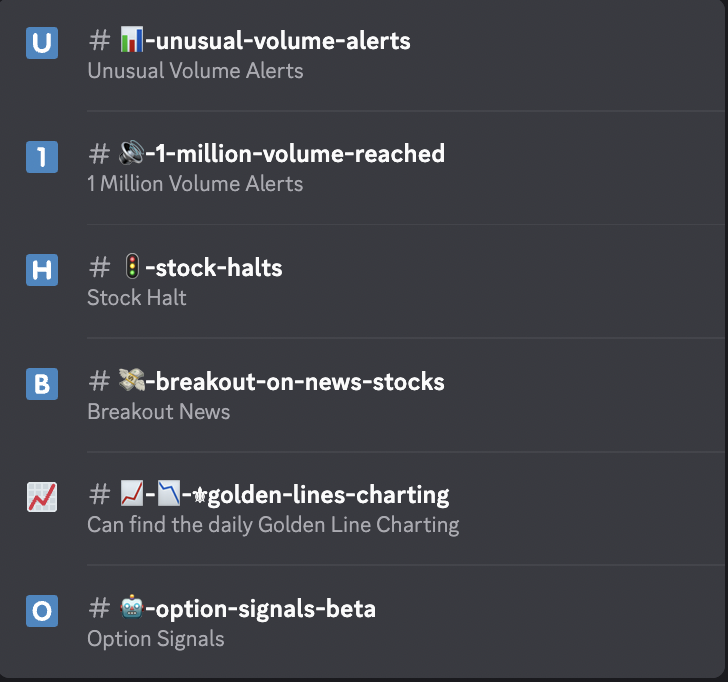
Task: Click the Can find the daily Golden Line Charting description
Action: (x=273, y=525)
